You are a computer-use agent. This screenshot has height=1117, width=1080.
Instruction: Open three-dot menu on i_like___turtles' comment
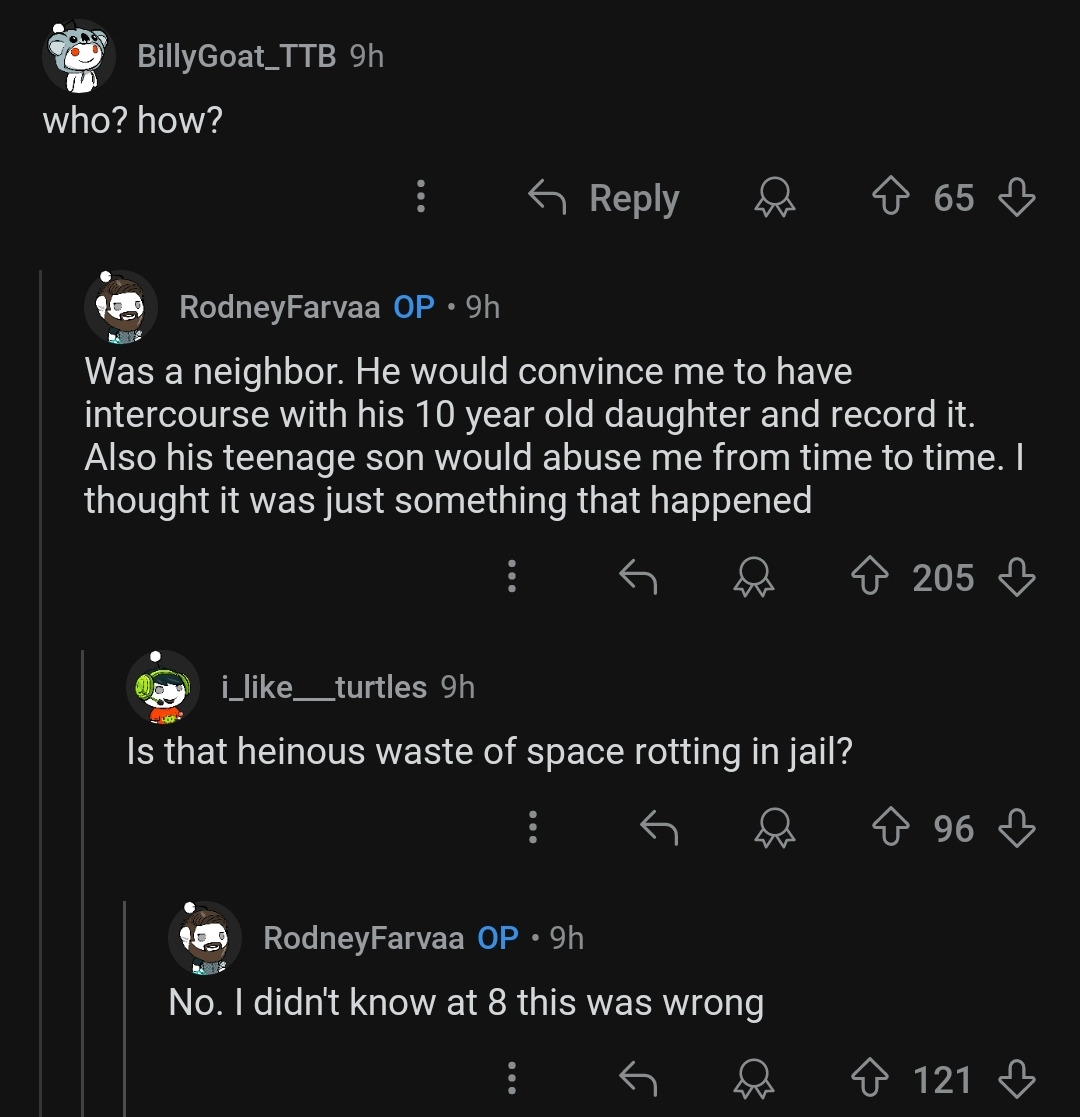[x=533, y=828]
